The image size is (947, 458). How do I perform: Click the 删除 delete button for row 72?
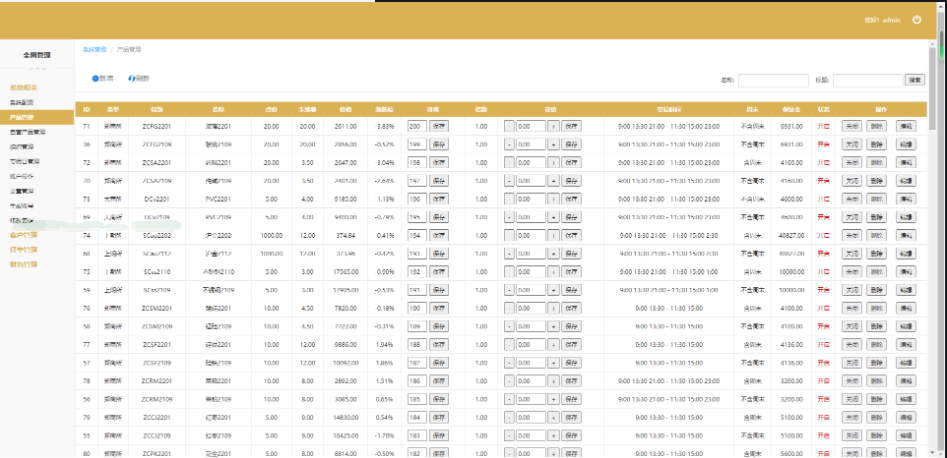pos(876,163)
